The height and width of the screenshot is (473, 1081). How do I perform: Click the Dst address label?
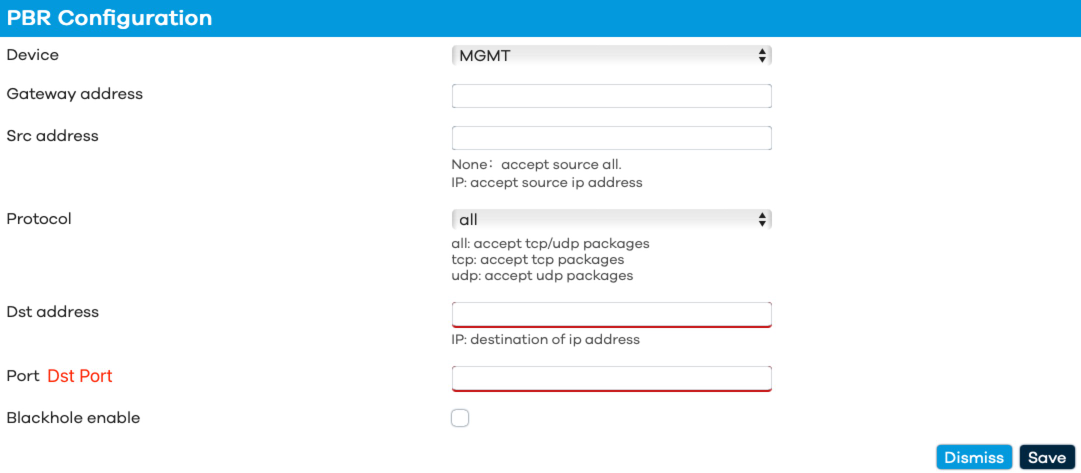(52, 312)
